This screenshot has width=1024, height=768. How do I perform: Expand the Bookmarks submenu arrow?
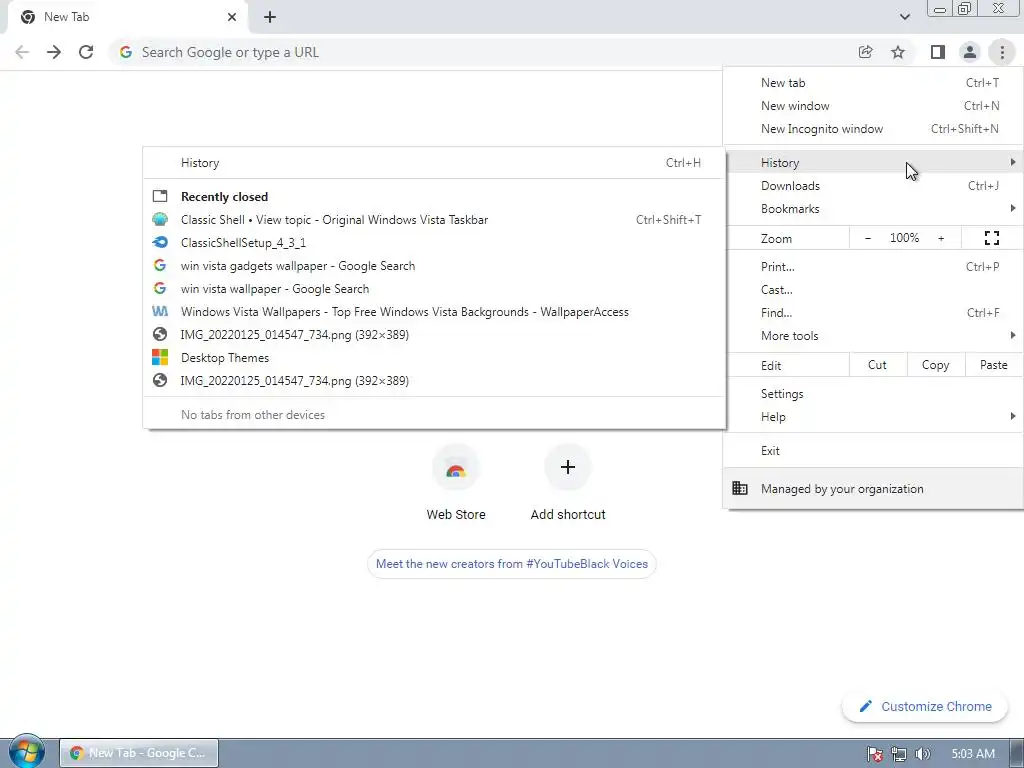click(1012, 208)
